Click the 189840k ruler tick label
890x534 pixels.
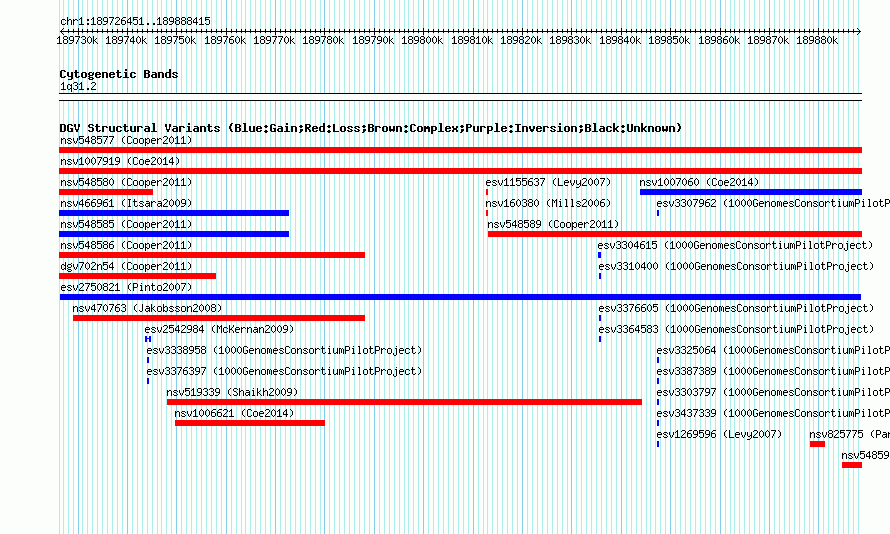[x=620, y=40]
